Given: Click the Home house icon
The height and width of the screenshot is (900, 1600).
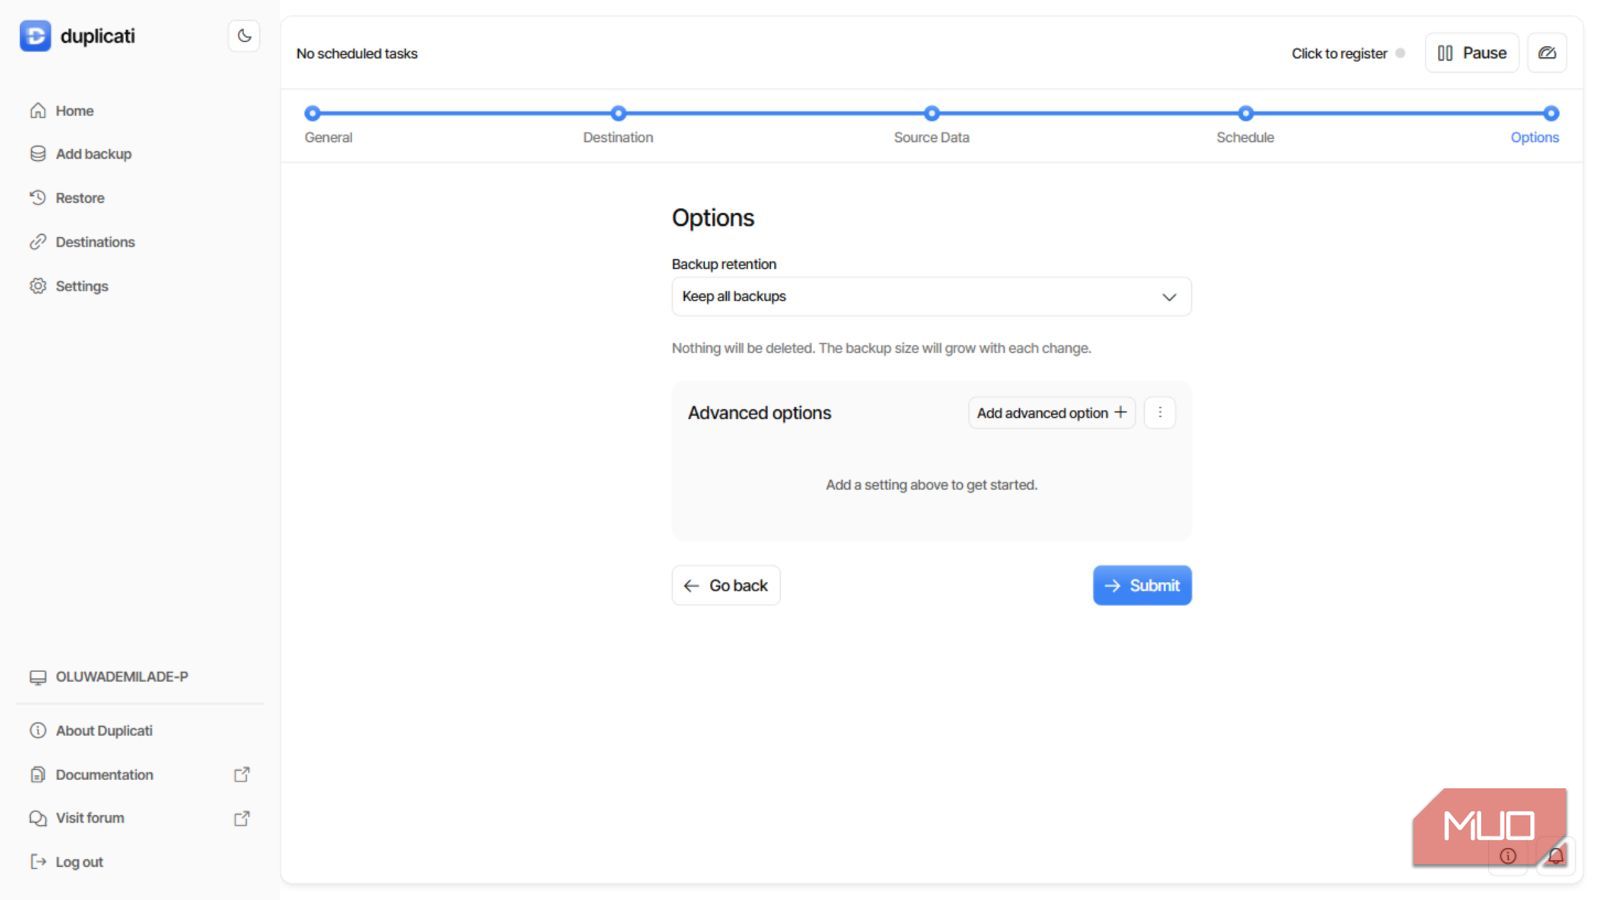Looking at the screenshot, I should pos(38,111).
